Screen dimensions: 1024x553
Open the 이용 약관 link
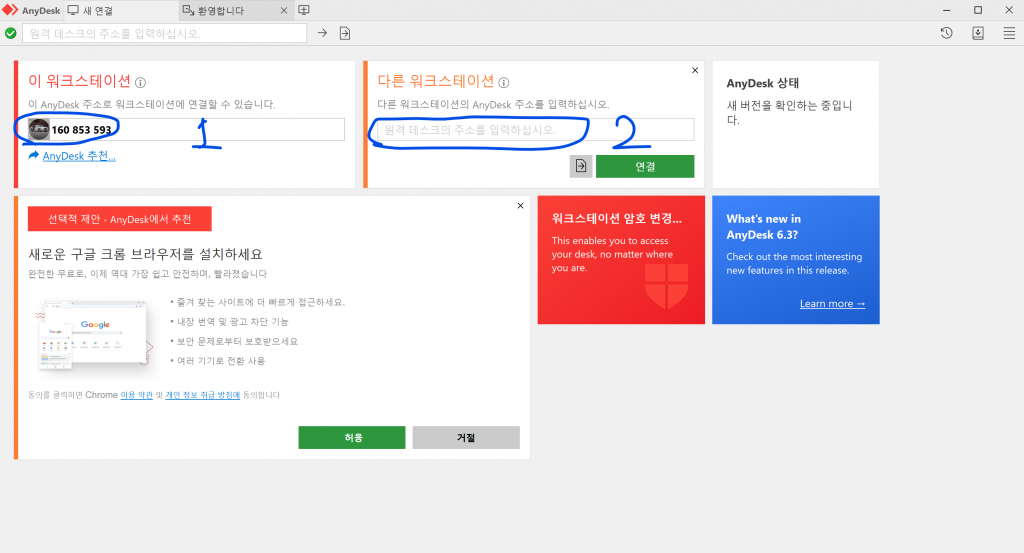click(136, 395)
